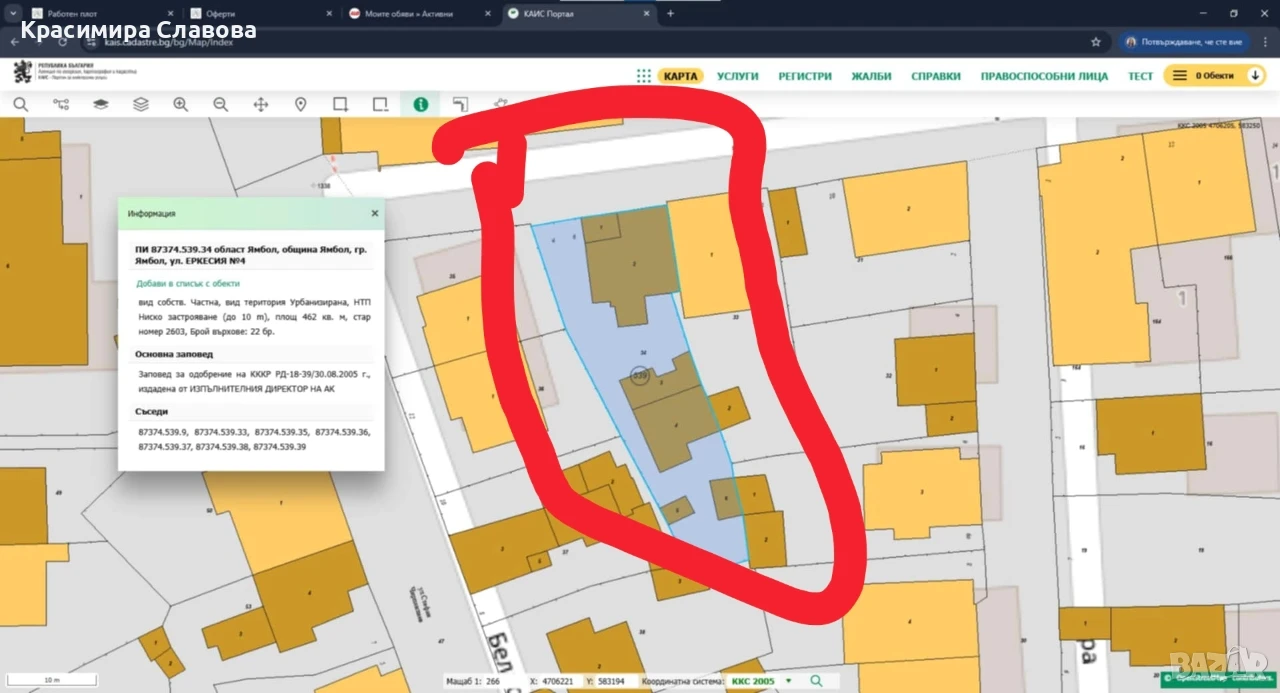Click the 'Основна заповед' heading in popup

[174, 354]
